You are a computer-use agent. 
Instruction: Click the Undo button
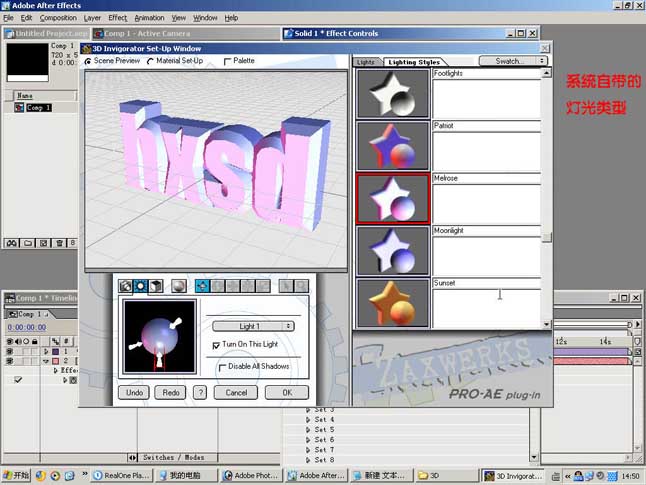[134, 392]
